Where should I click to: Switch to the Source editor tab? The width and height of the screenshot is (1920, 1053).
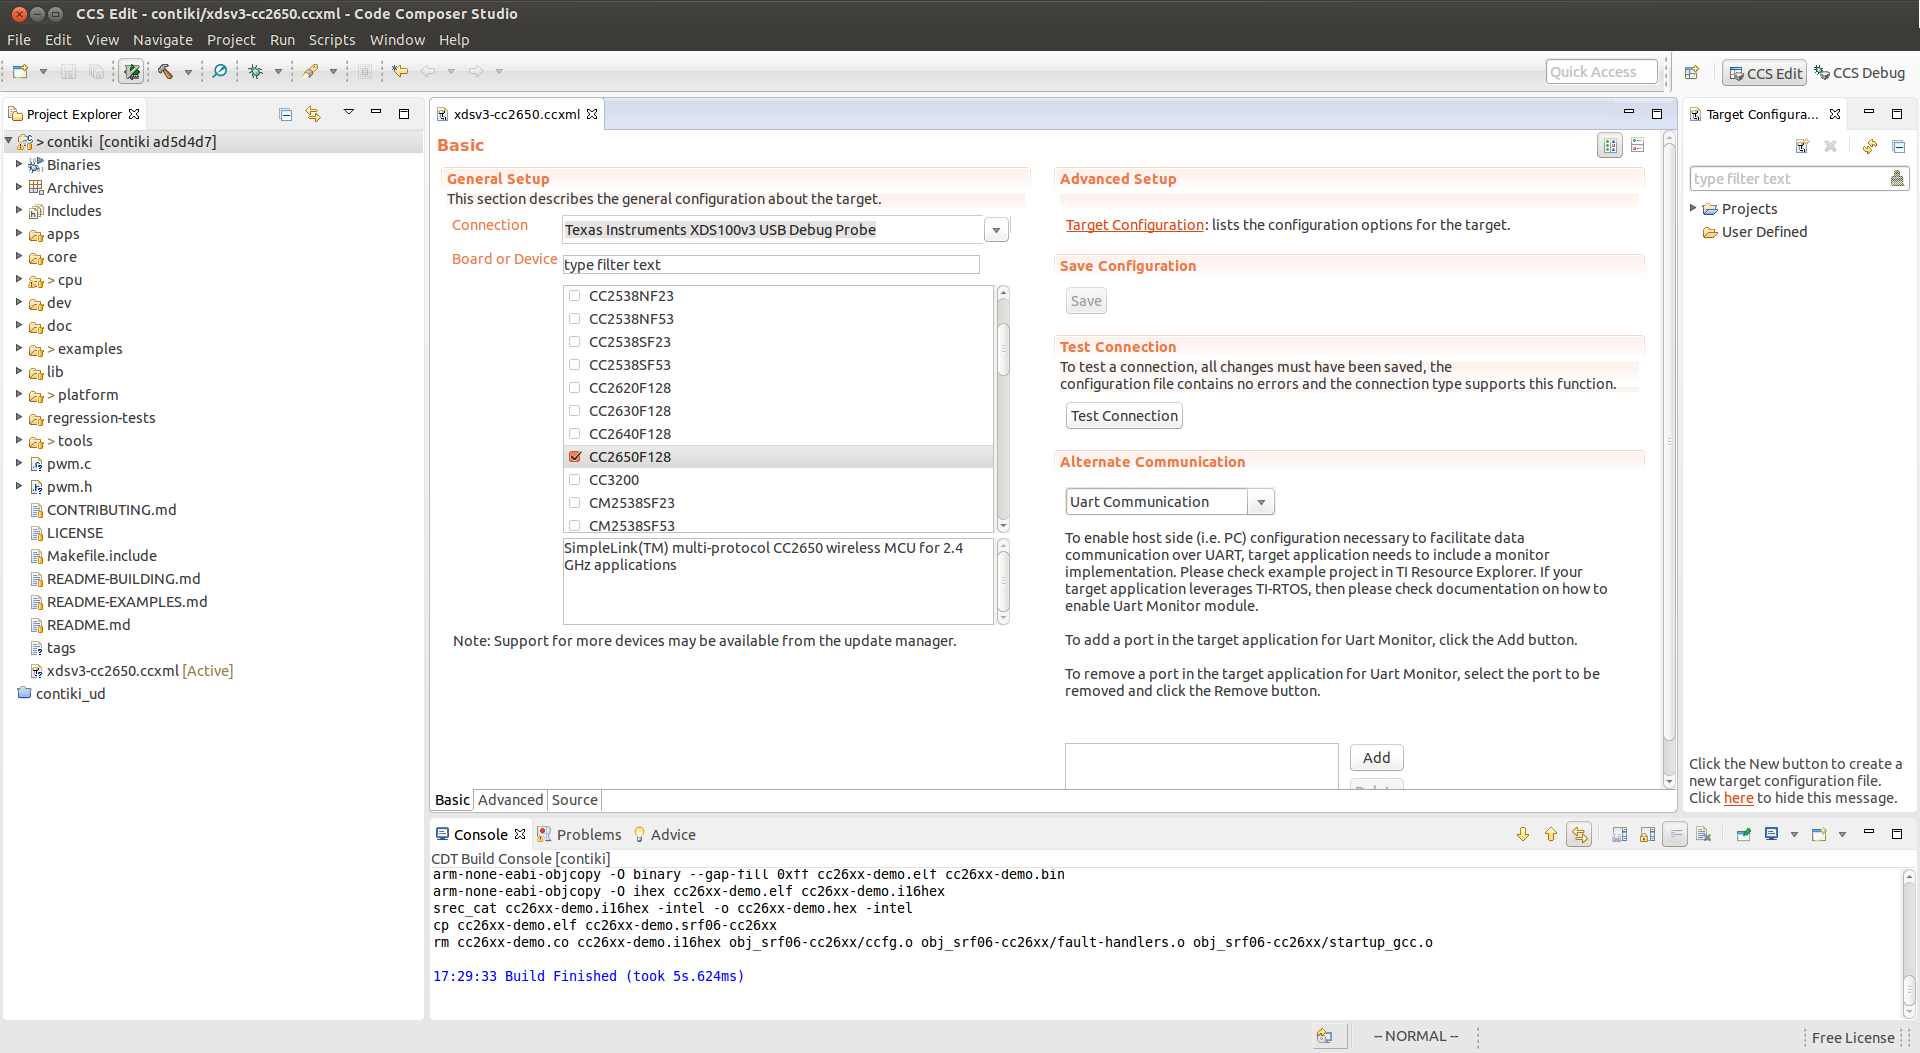point(575,800)
